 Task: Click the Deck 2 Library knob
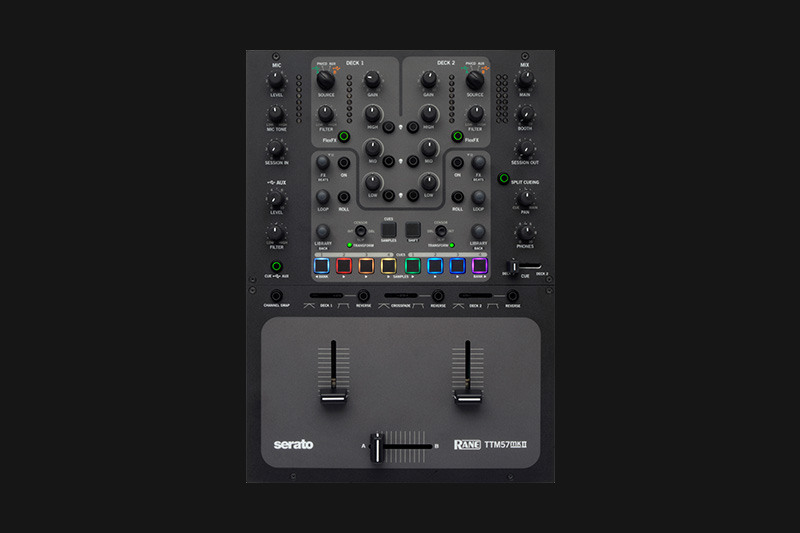pyautogui.click(x=478, y=231)
